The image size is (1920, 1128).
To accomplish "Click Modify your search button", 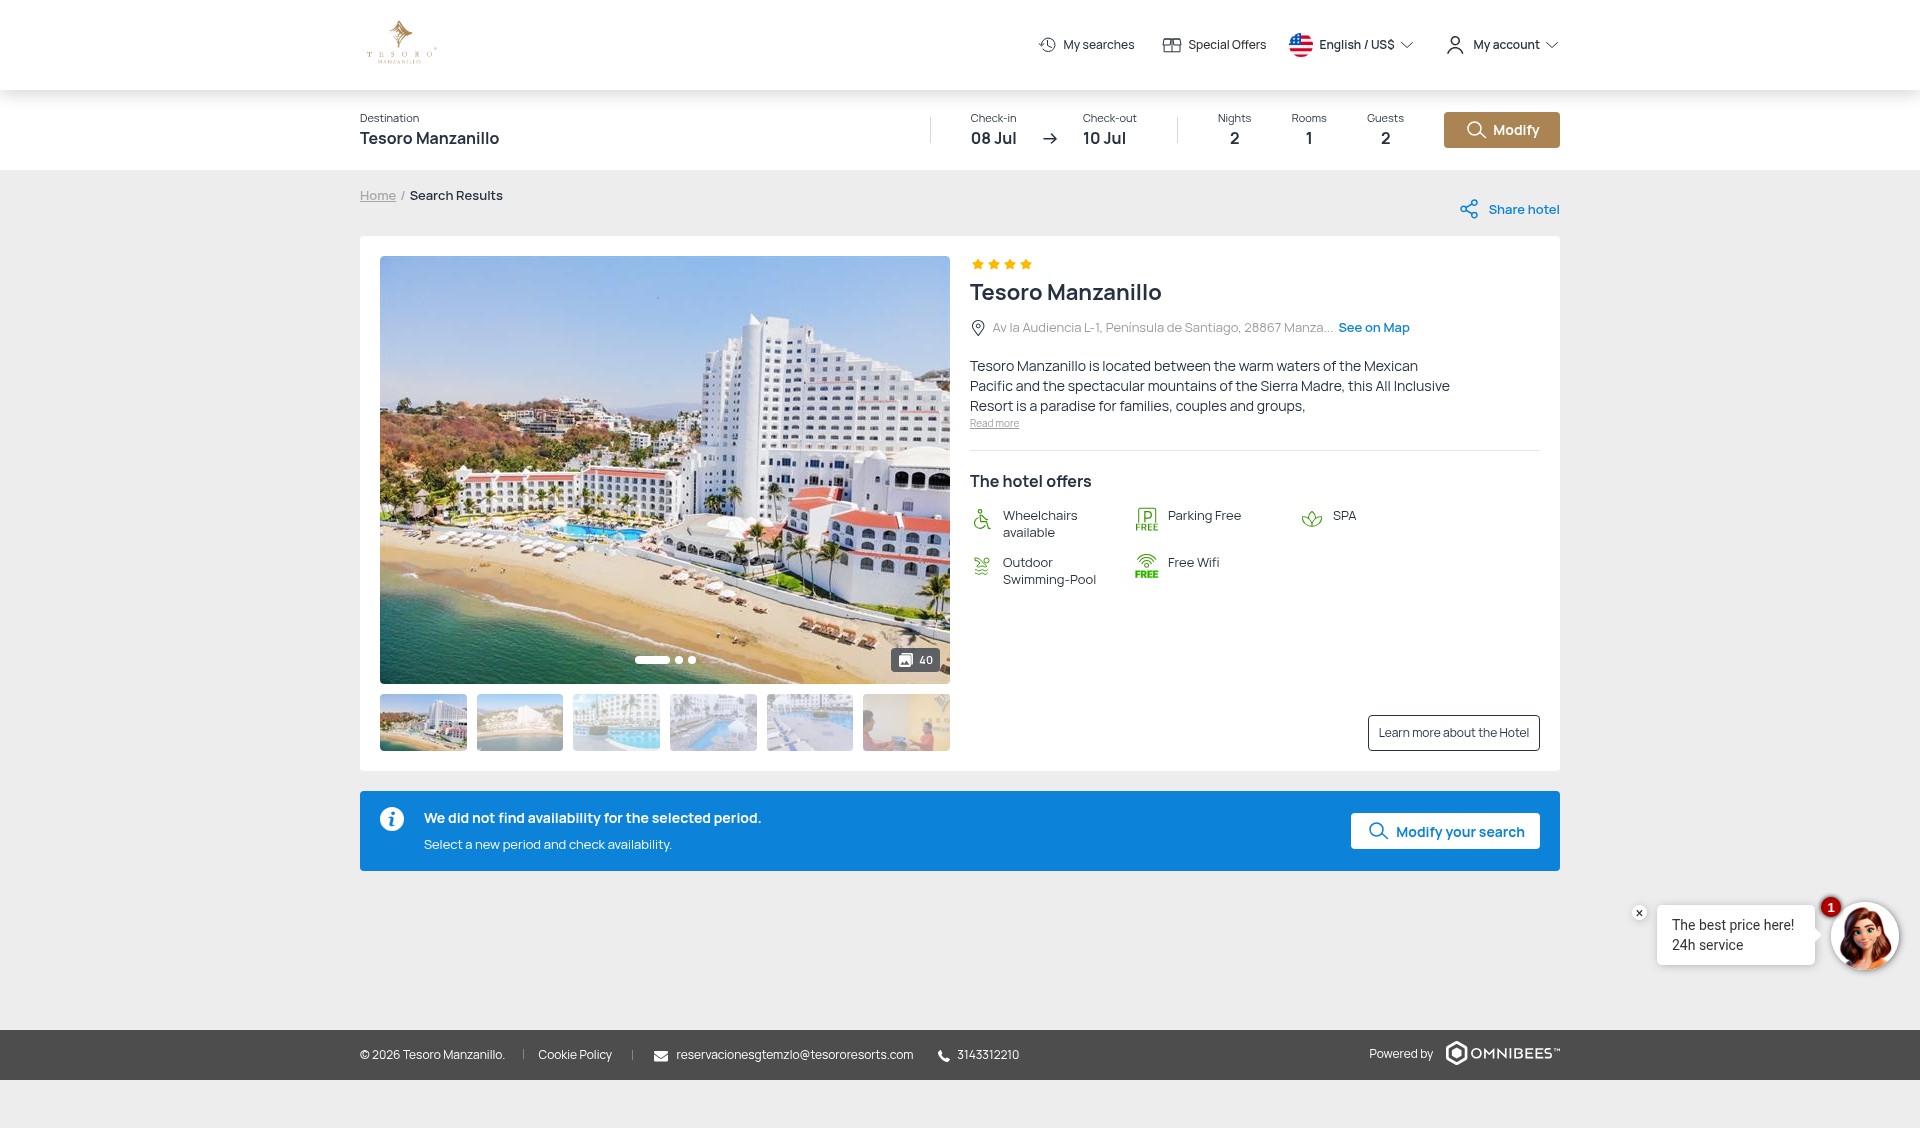I will (1445, 831).
